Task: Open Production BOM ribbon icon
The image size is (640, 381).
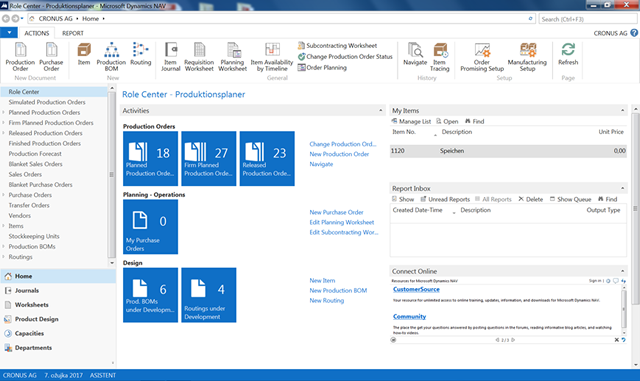Action: tap(111, 57)
